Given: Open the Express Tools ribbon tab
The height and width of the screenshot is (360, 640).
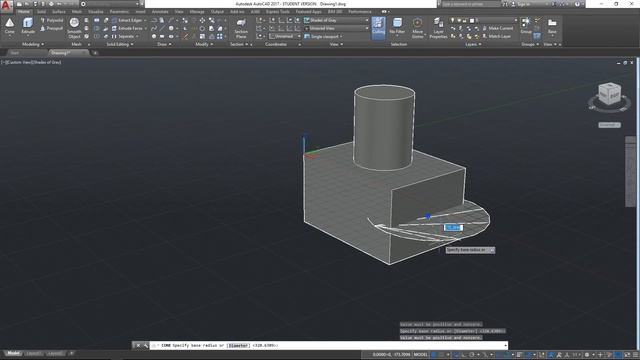Looking at the screenshot, I should (x=278, y=12).
